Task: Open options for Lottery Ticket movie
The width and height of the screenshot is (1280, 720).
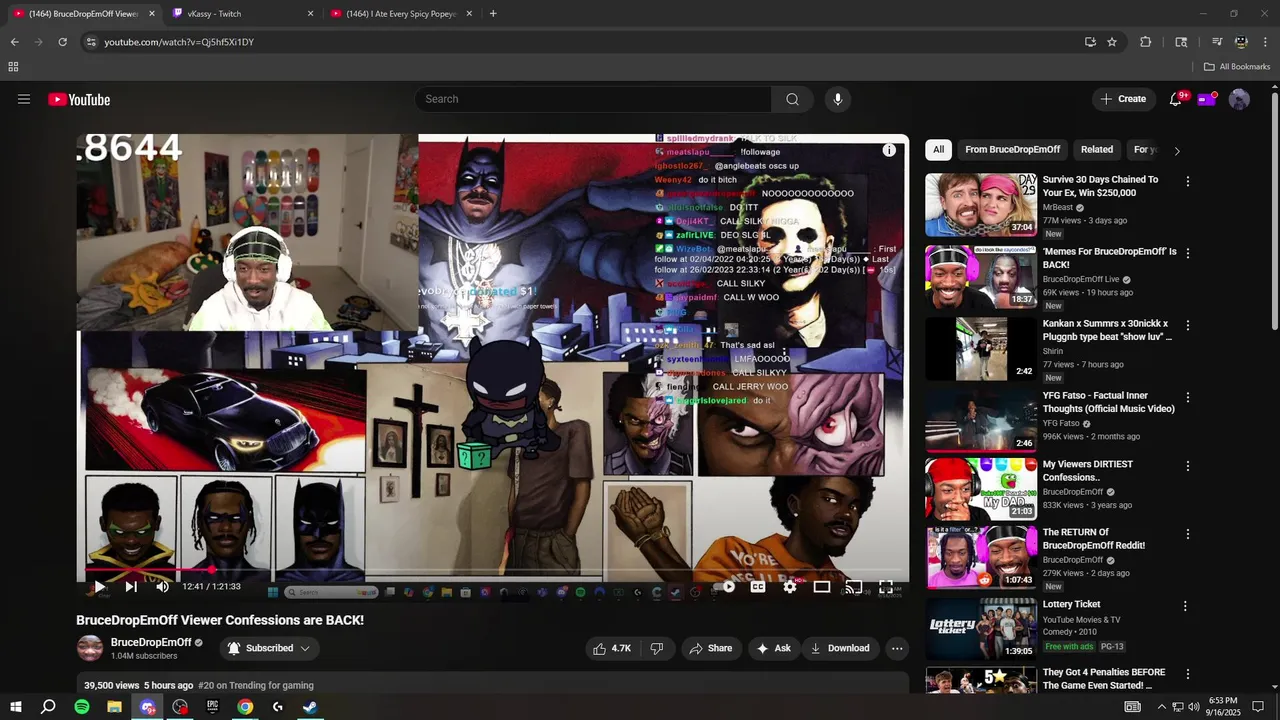Action: click(1186, 606)
